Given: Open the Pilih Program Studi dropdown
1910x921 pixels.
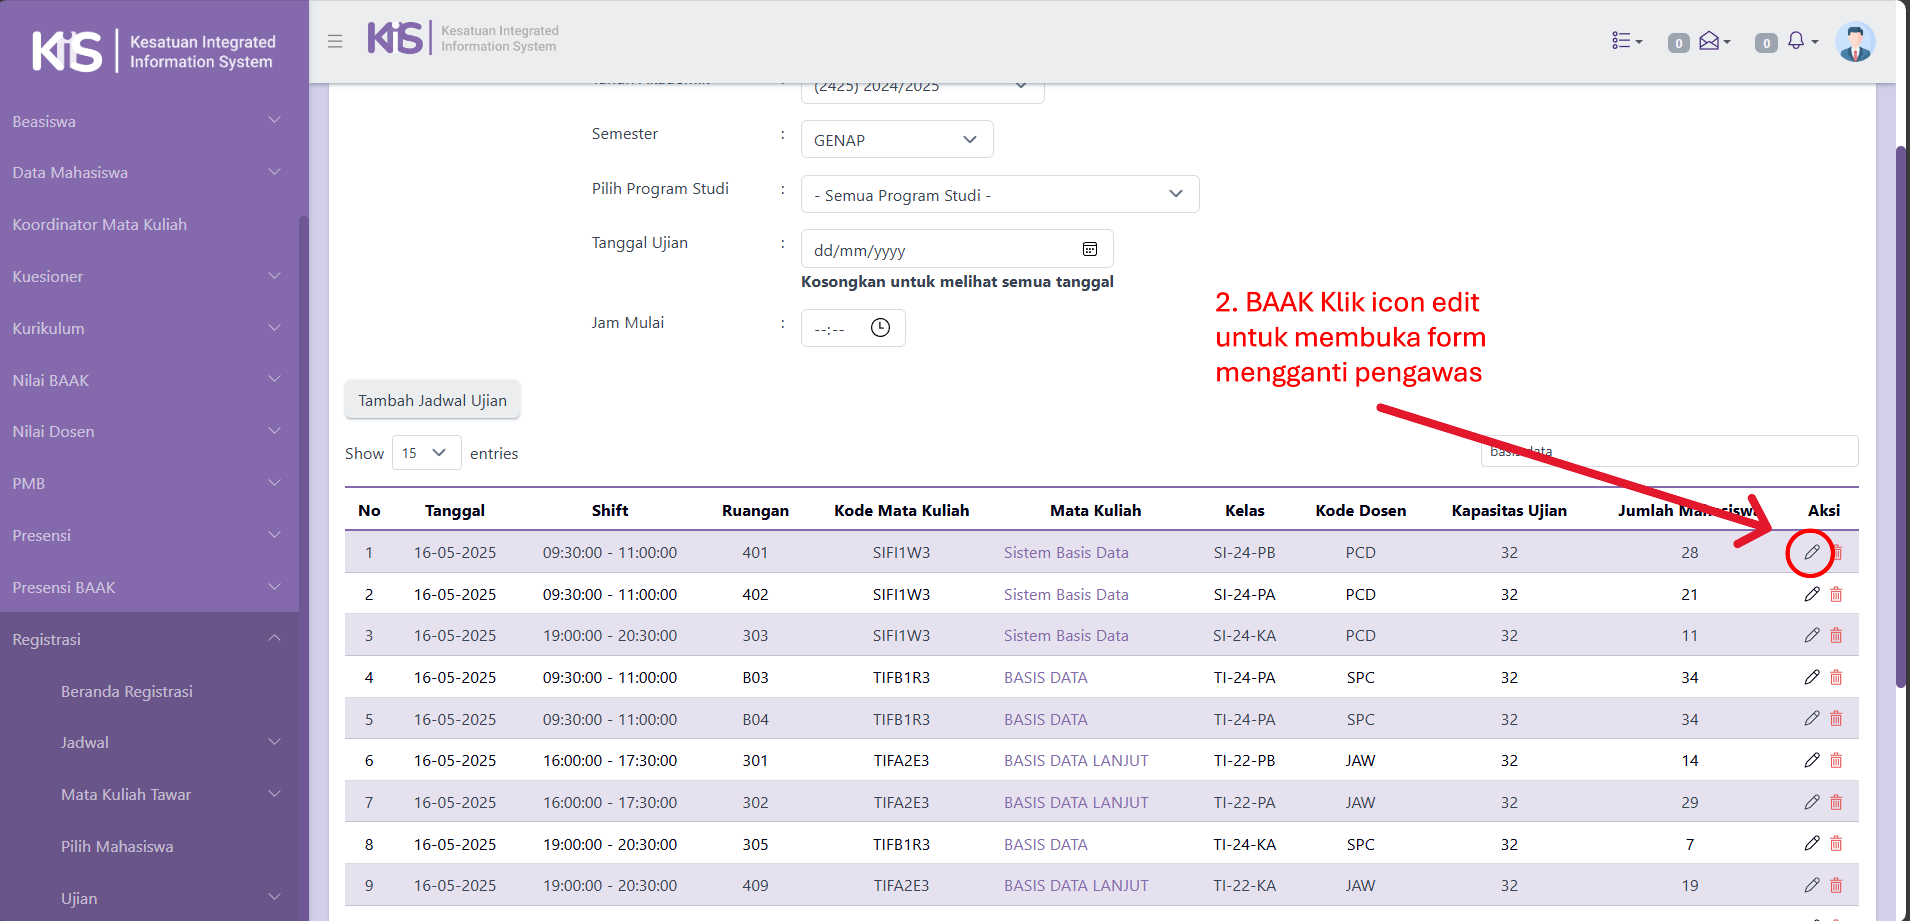Looking at the screenshot, I should [999, 195].
